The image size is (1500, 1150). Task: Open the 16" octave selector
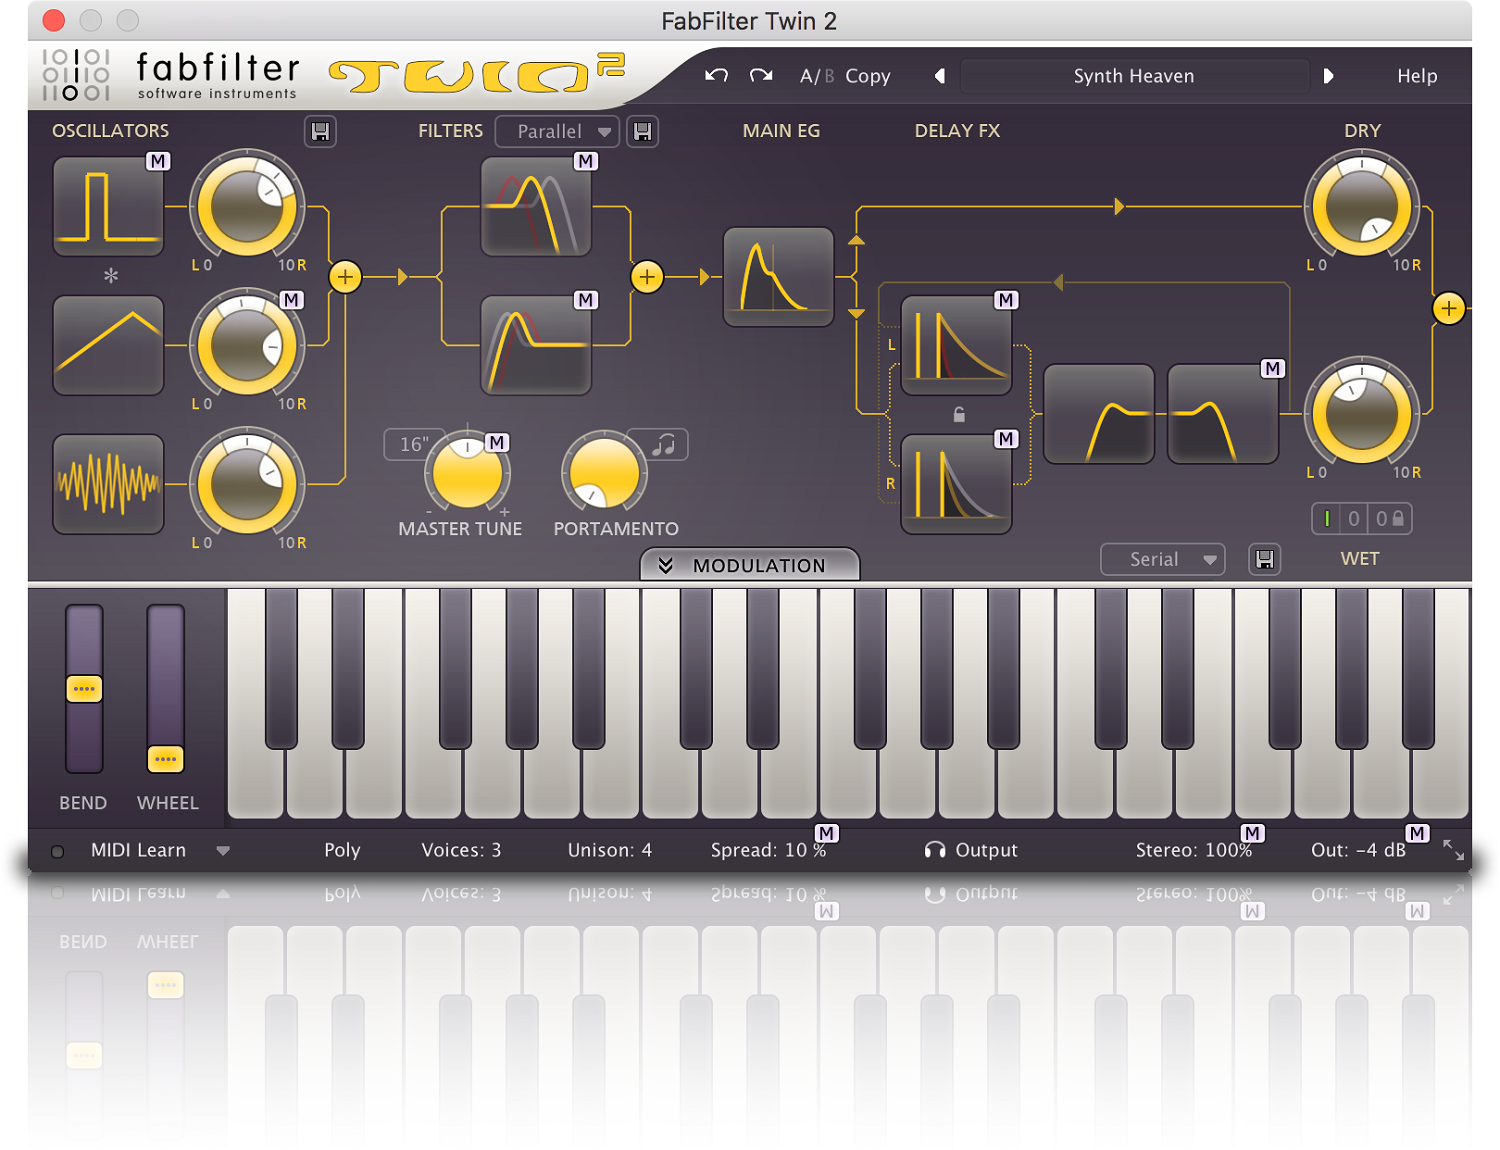(413, 444)
